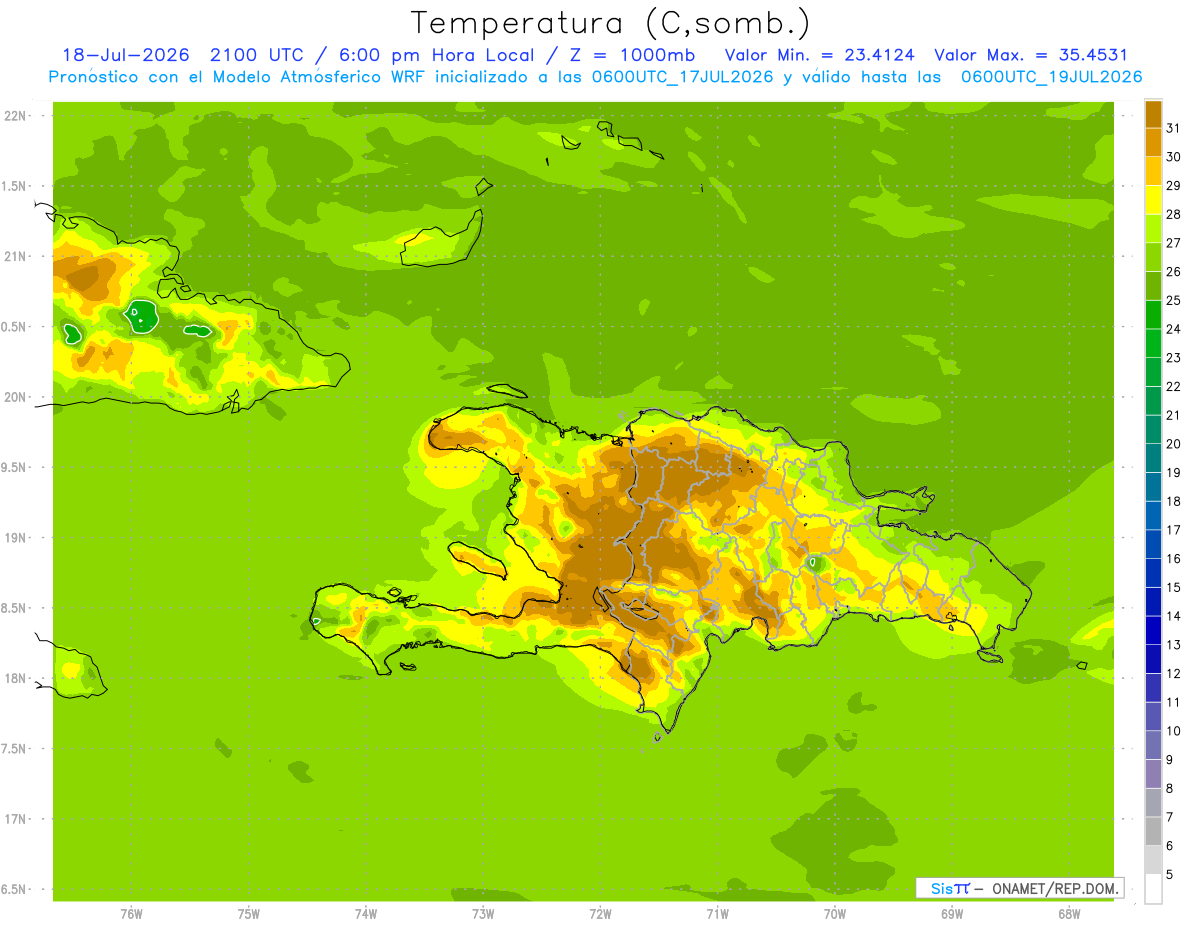Click the legend label '14'
Image resolution: width=1200 pixels, height=927 pixels.
[1173, 616]
